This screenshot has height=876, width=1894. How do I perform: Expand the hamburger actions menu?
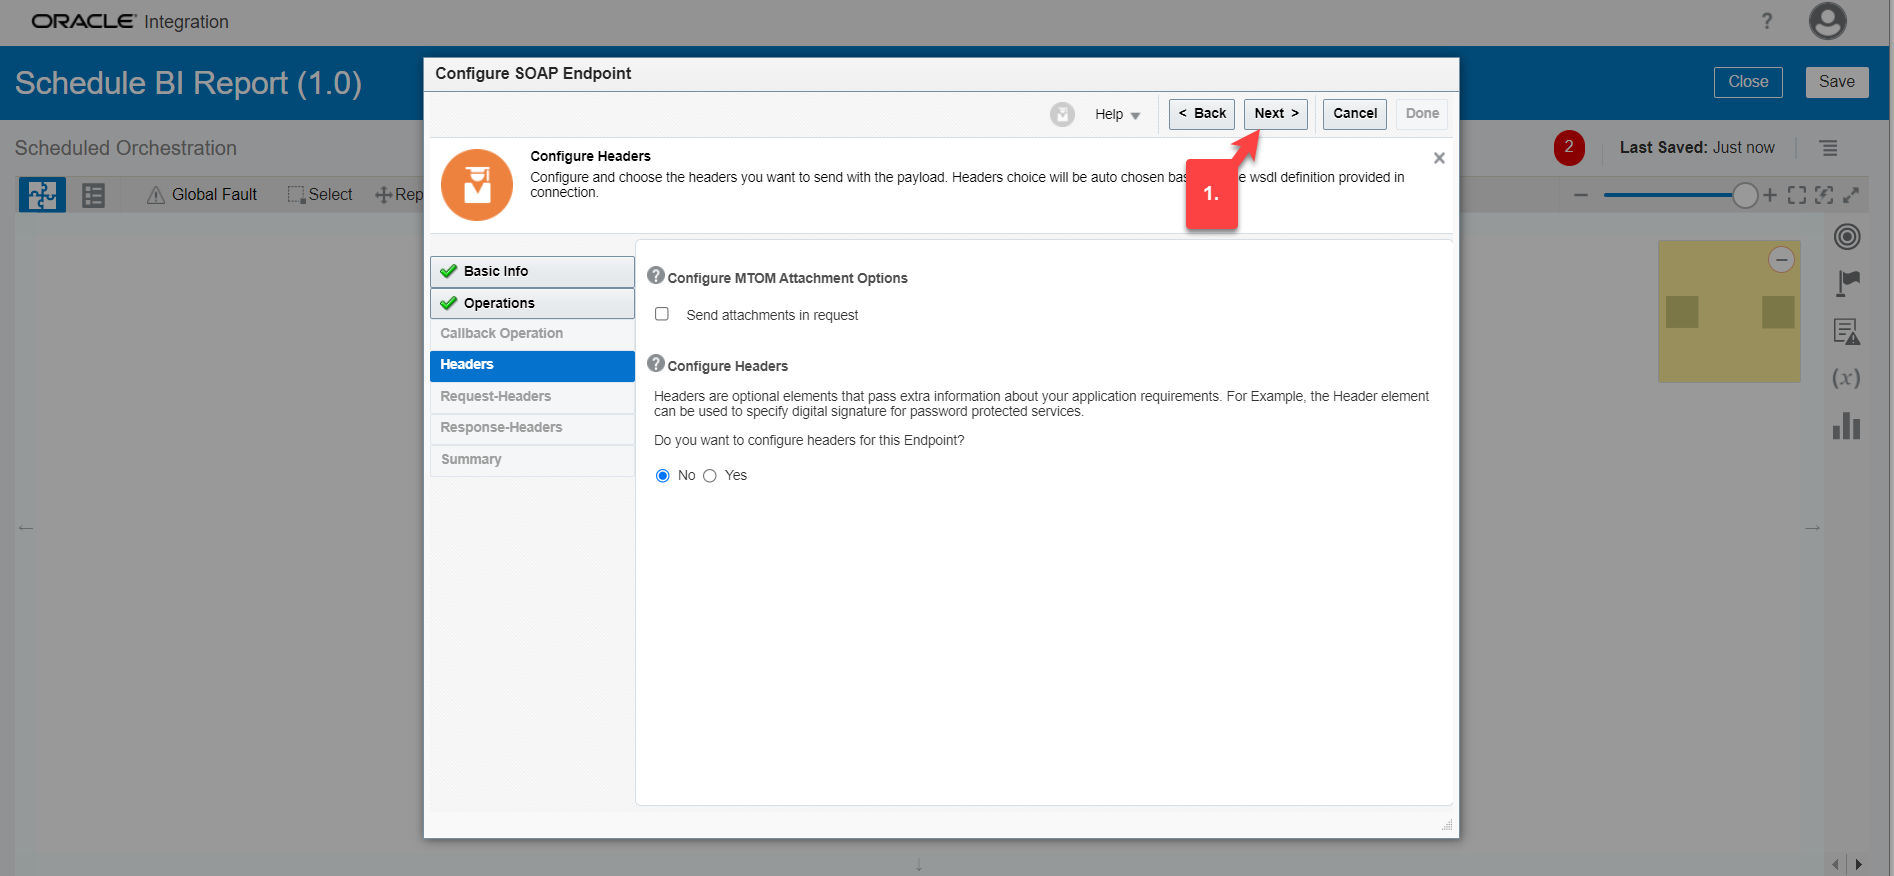(1828, 148)
